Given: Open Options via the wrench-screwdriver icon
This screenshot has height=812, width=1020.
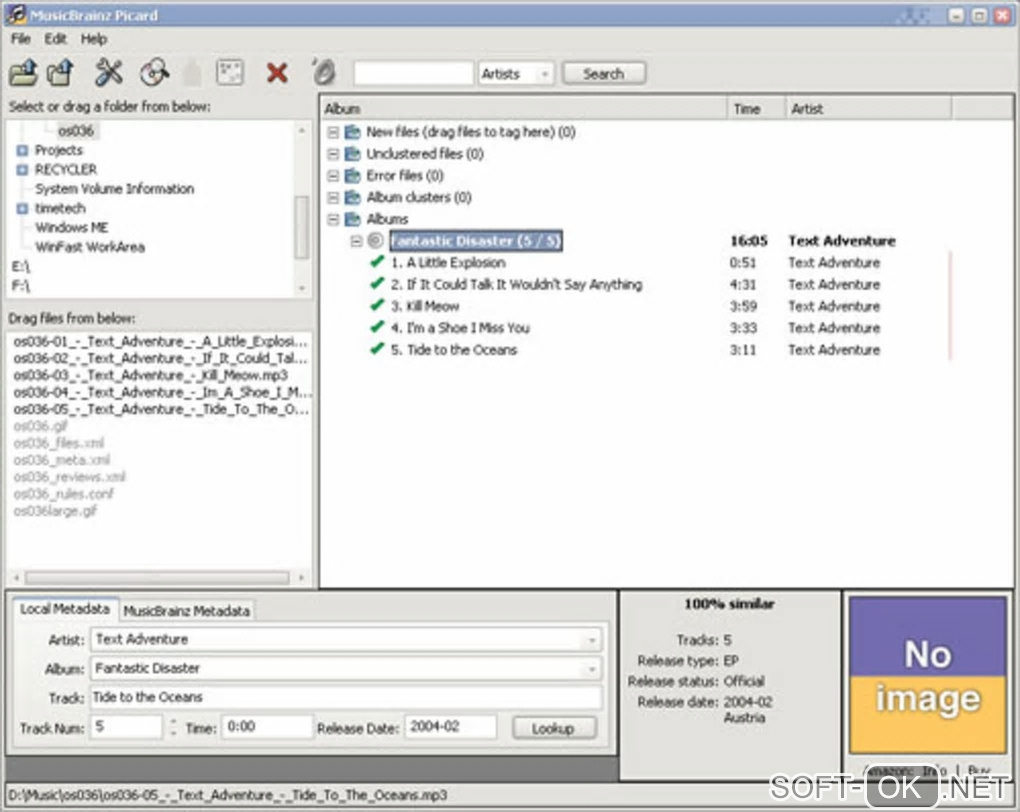Looking at the screenshot, I should pyautogui.click(x=108, y=72).
